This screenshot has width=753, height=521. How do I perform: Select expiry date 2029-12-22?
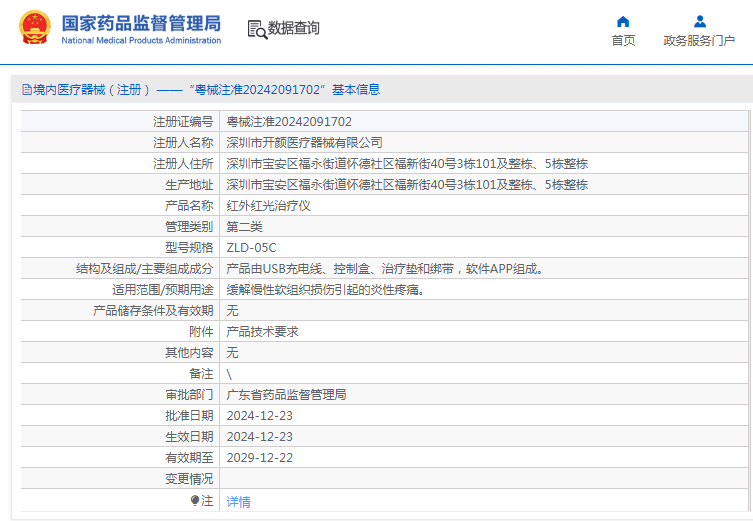(260, 458)
